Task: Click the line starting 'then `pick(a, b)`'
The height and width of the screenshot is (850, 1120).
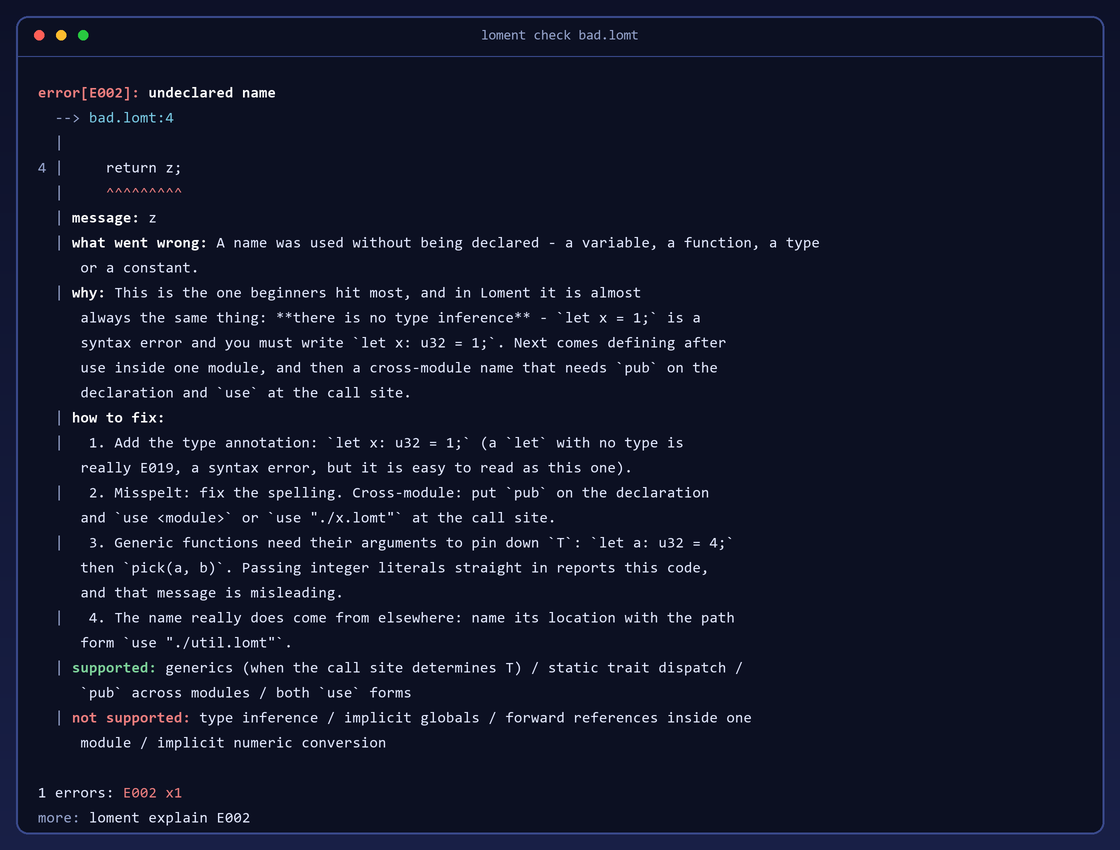Action: [394, 568]
